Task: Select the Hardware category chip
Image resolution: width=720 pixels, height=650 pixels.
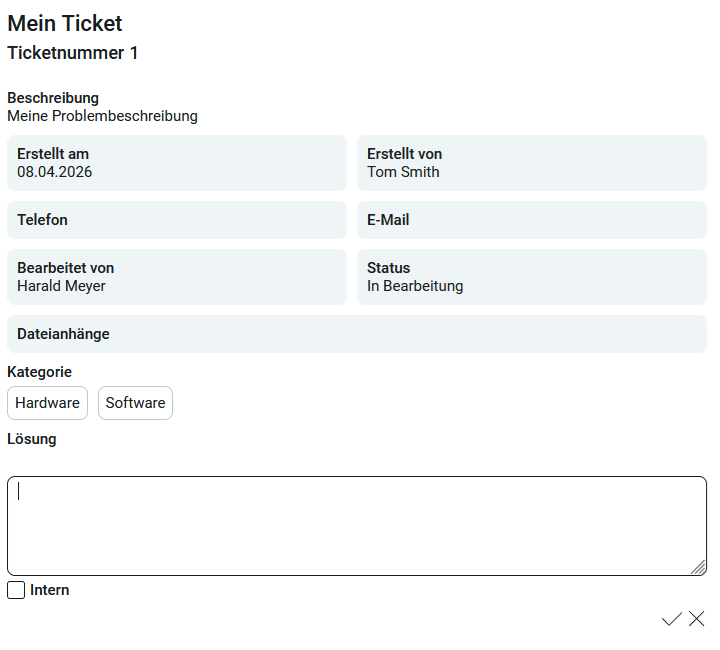Action: click(47, 403)
